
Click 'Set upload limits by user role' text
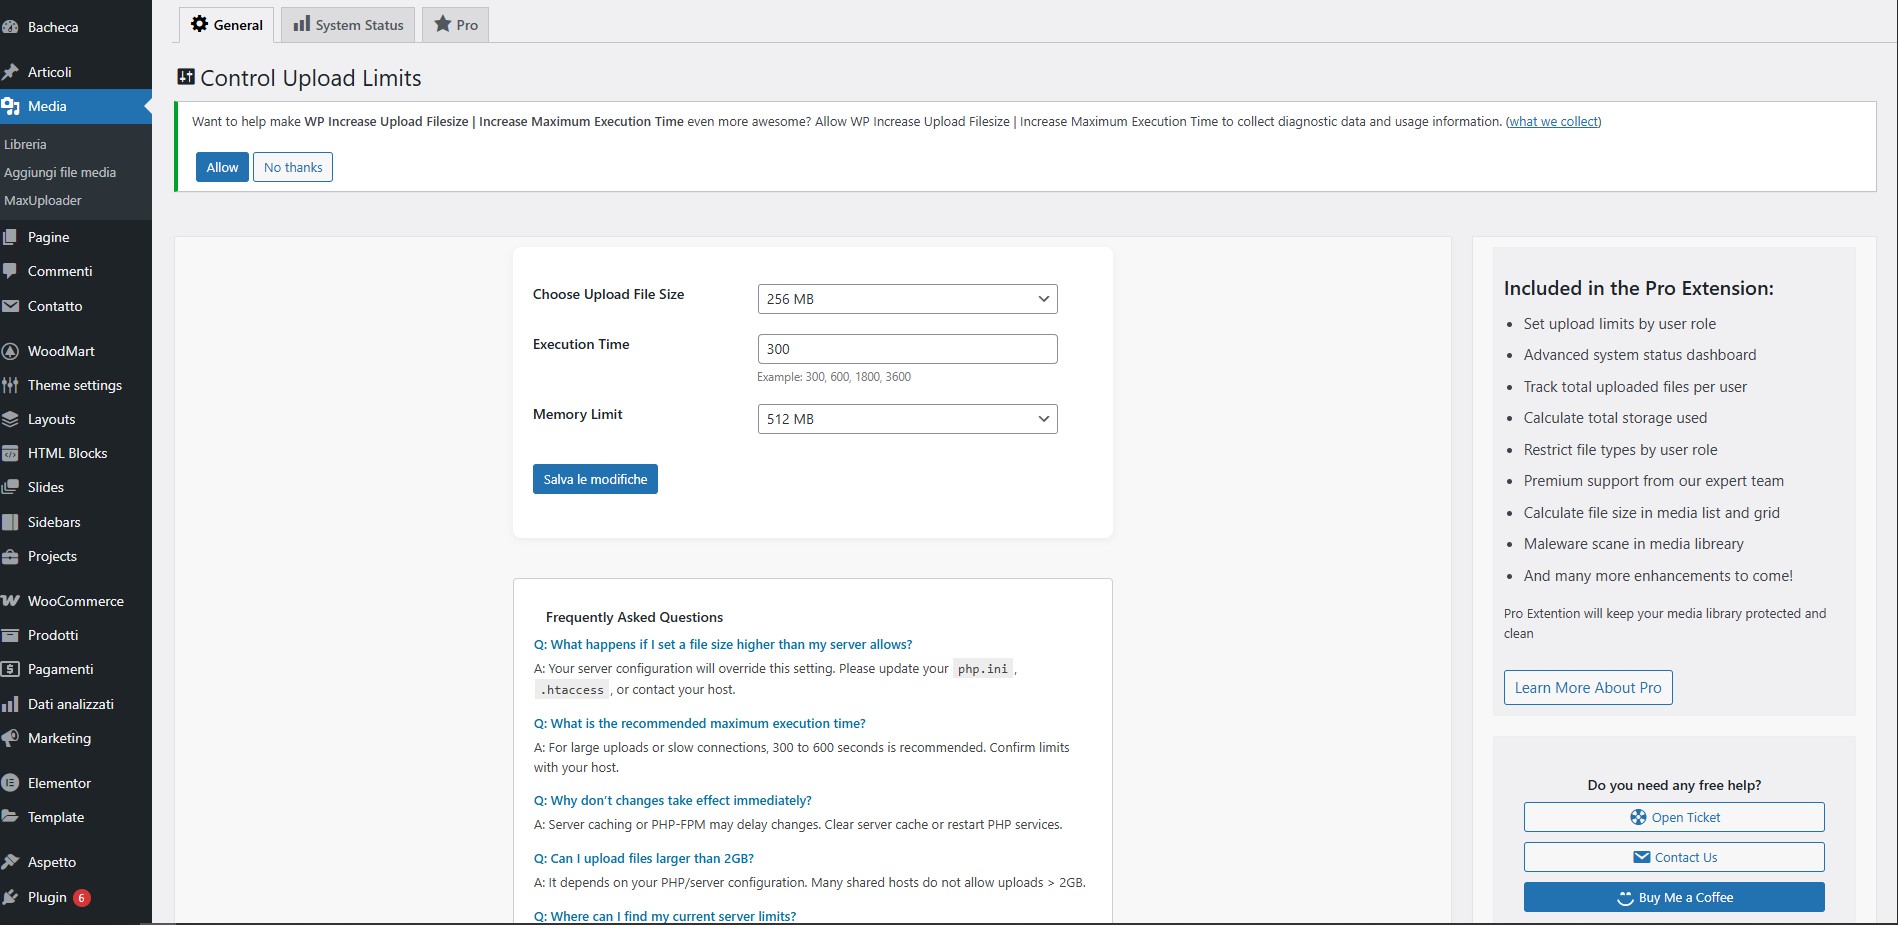pos(1619,324)
